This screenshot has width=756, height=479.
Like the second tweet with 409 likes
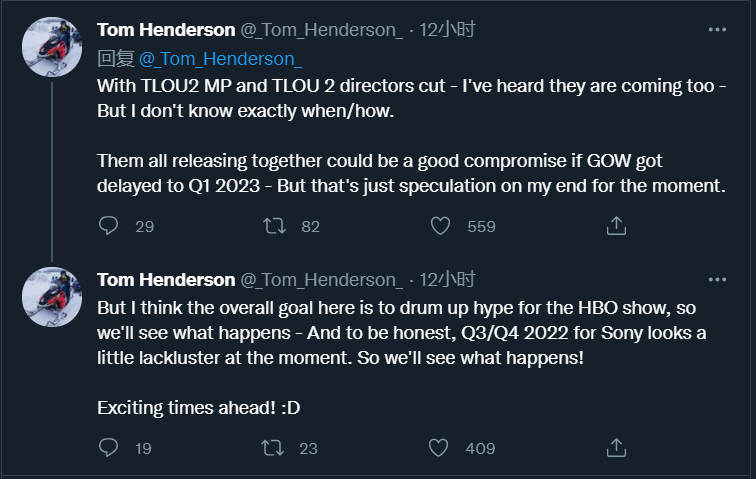(x=439, y=448)
